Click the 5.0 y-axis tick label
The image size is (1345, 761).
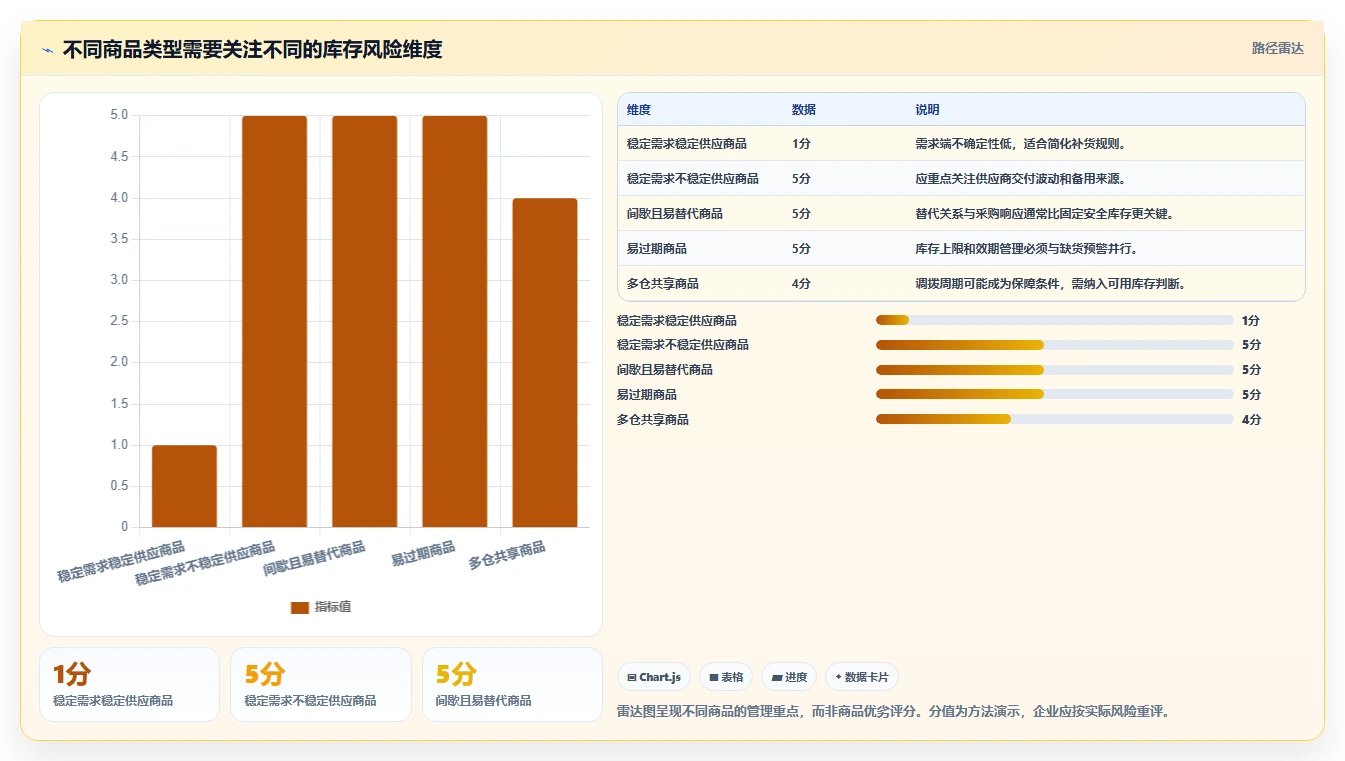click(119, 115)
